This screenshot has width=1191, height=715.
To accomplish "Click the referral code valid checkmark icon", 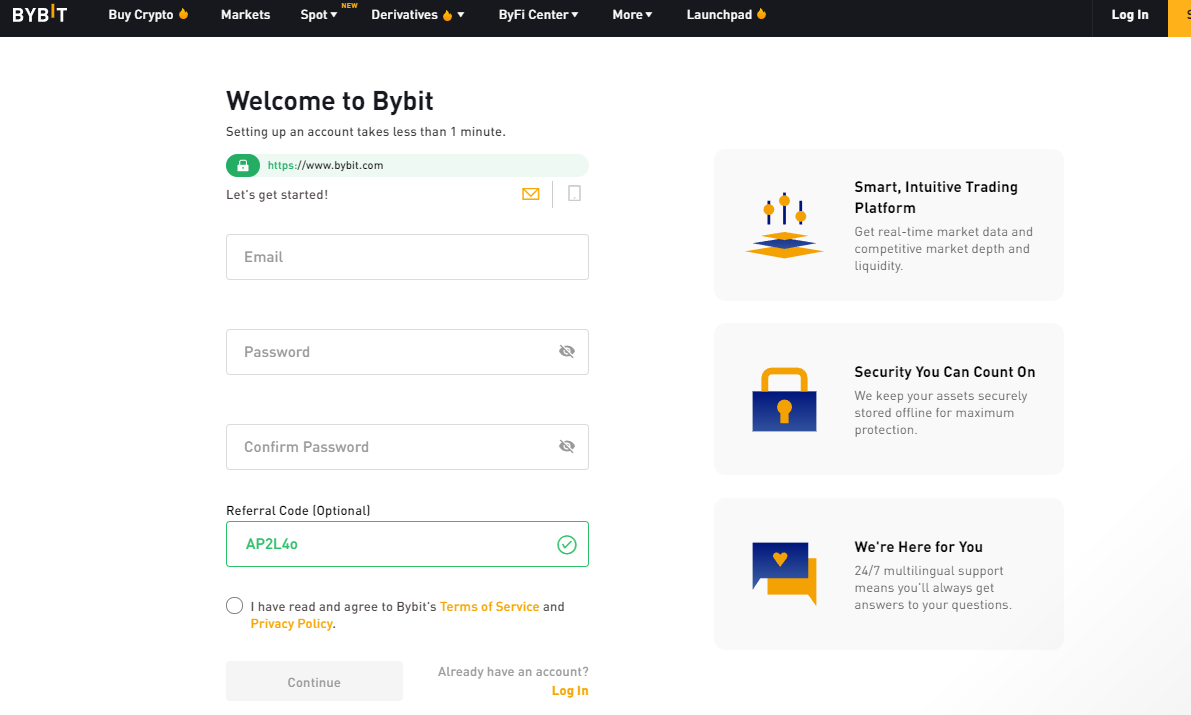I will click(567, 545).
